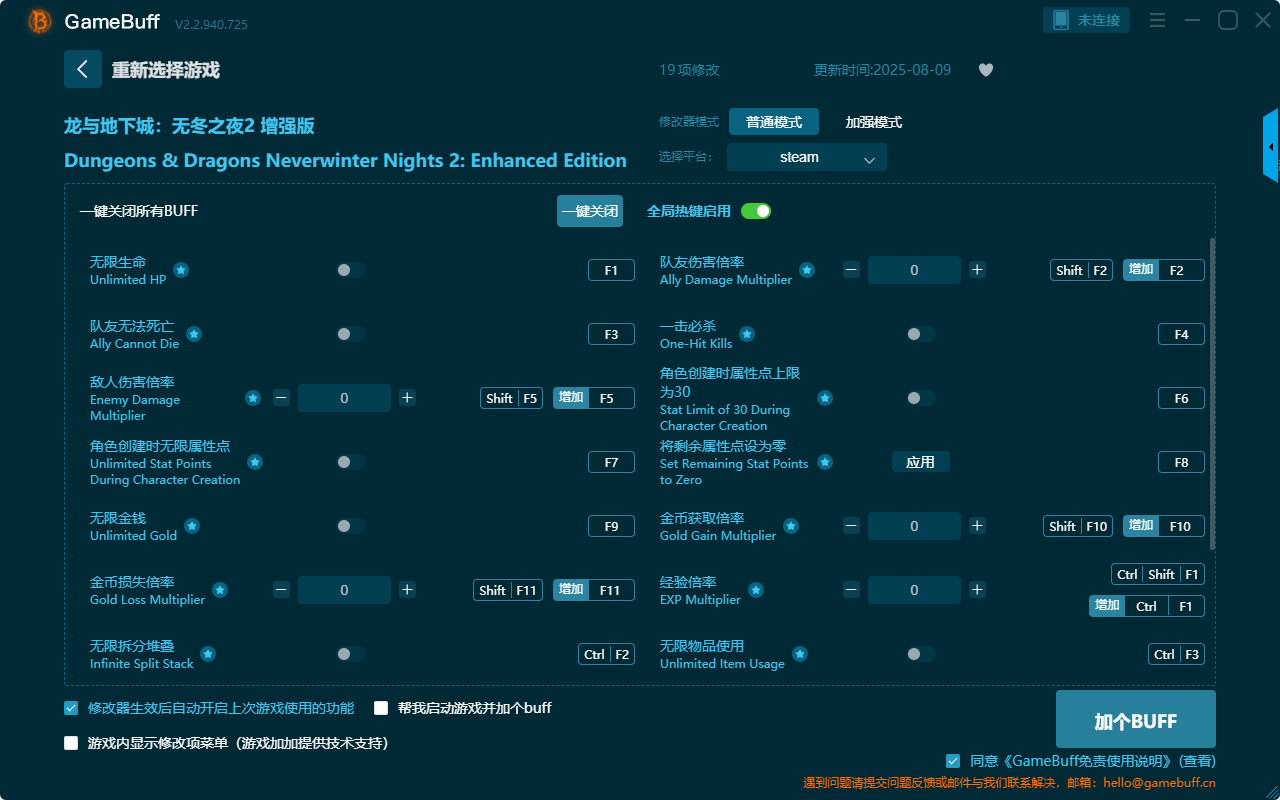Enable One-Hit Kills toggle

921,334
